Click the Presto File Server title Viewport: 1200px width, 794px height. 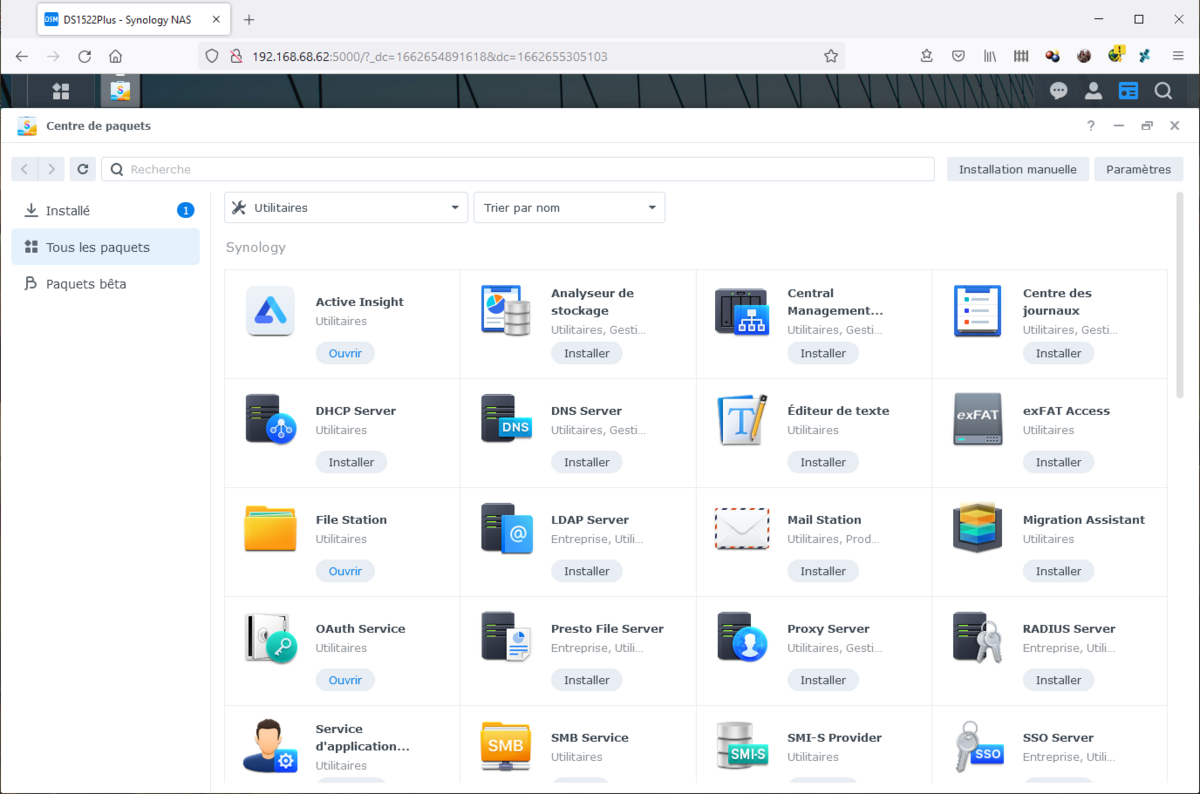coord(607,629)
